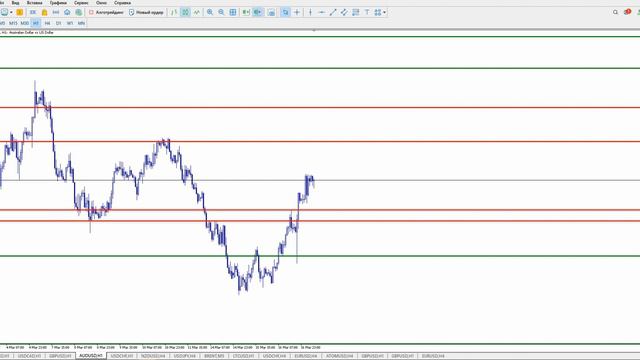Click the shapes objects icon

tap(378, 12)
